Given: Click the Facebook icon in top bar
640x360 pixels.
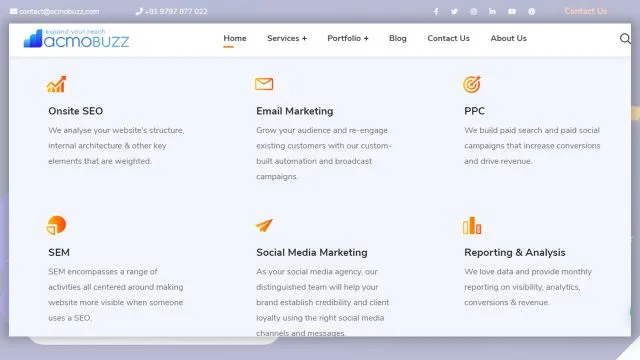Looking at the screenshot, I should click(436, 11).
